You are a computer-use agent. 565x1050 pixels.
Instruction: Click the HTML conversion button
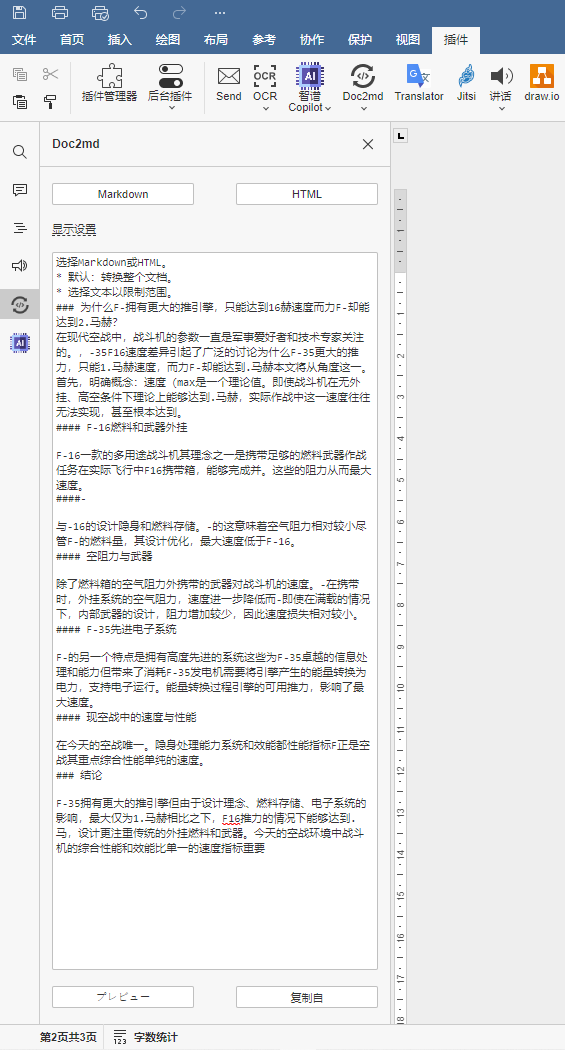coord(307,194)
